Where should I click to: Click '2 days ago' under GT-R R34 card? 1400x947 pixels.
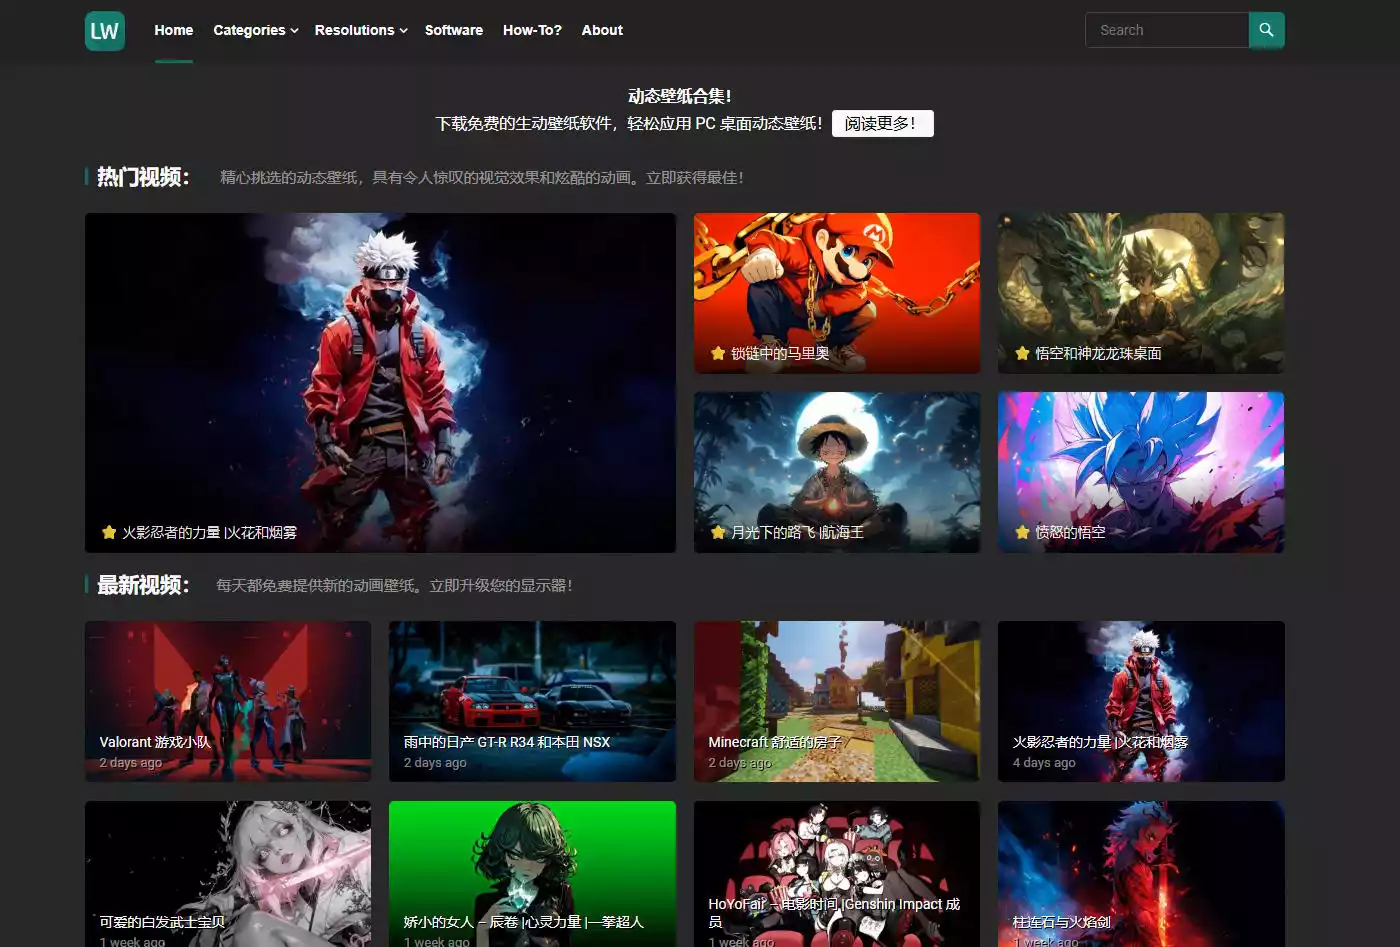[x=435, y=762]
